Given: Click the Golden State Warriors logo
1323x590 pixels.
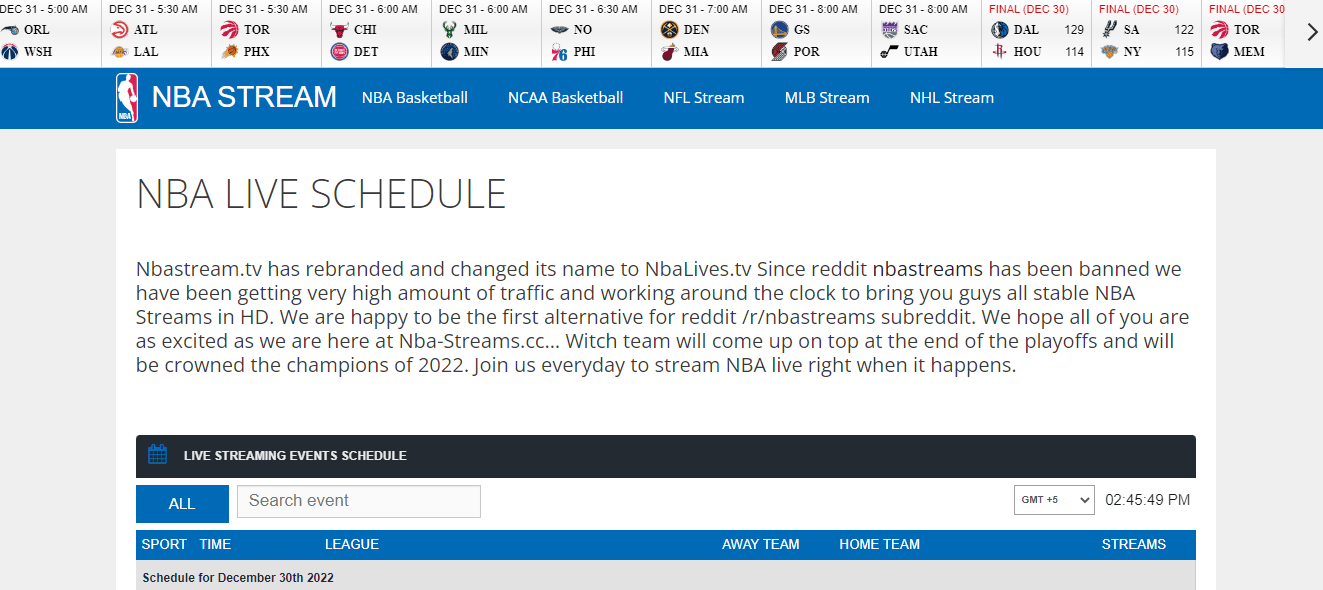Looking at the screenshot, I should coord(779,30).
